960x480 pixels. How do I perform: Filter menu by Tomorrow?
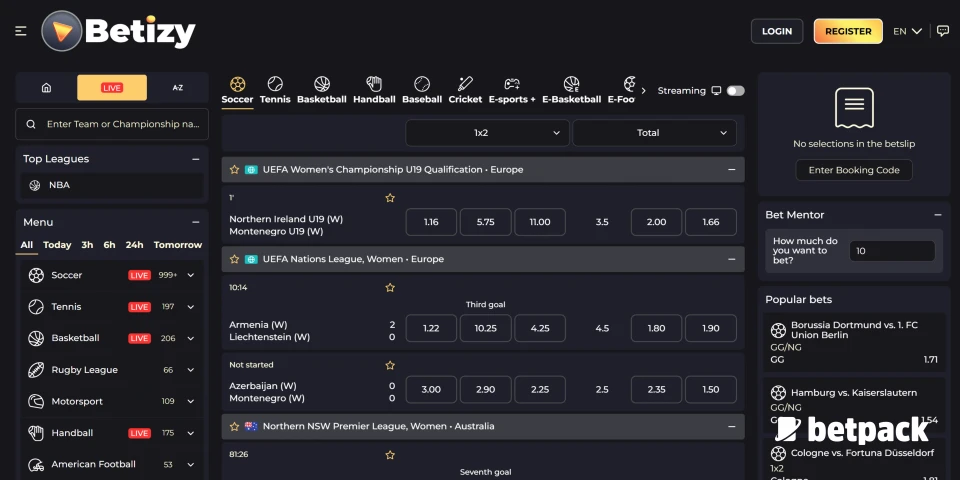178,245
